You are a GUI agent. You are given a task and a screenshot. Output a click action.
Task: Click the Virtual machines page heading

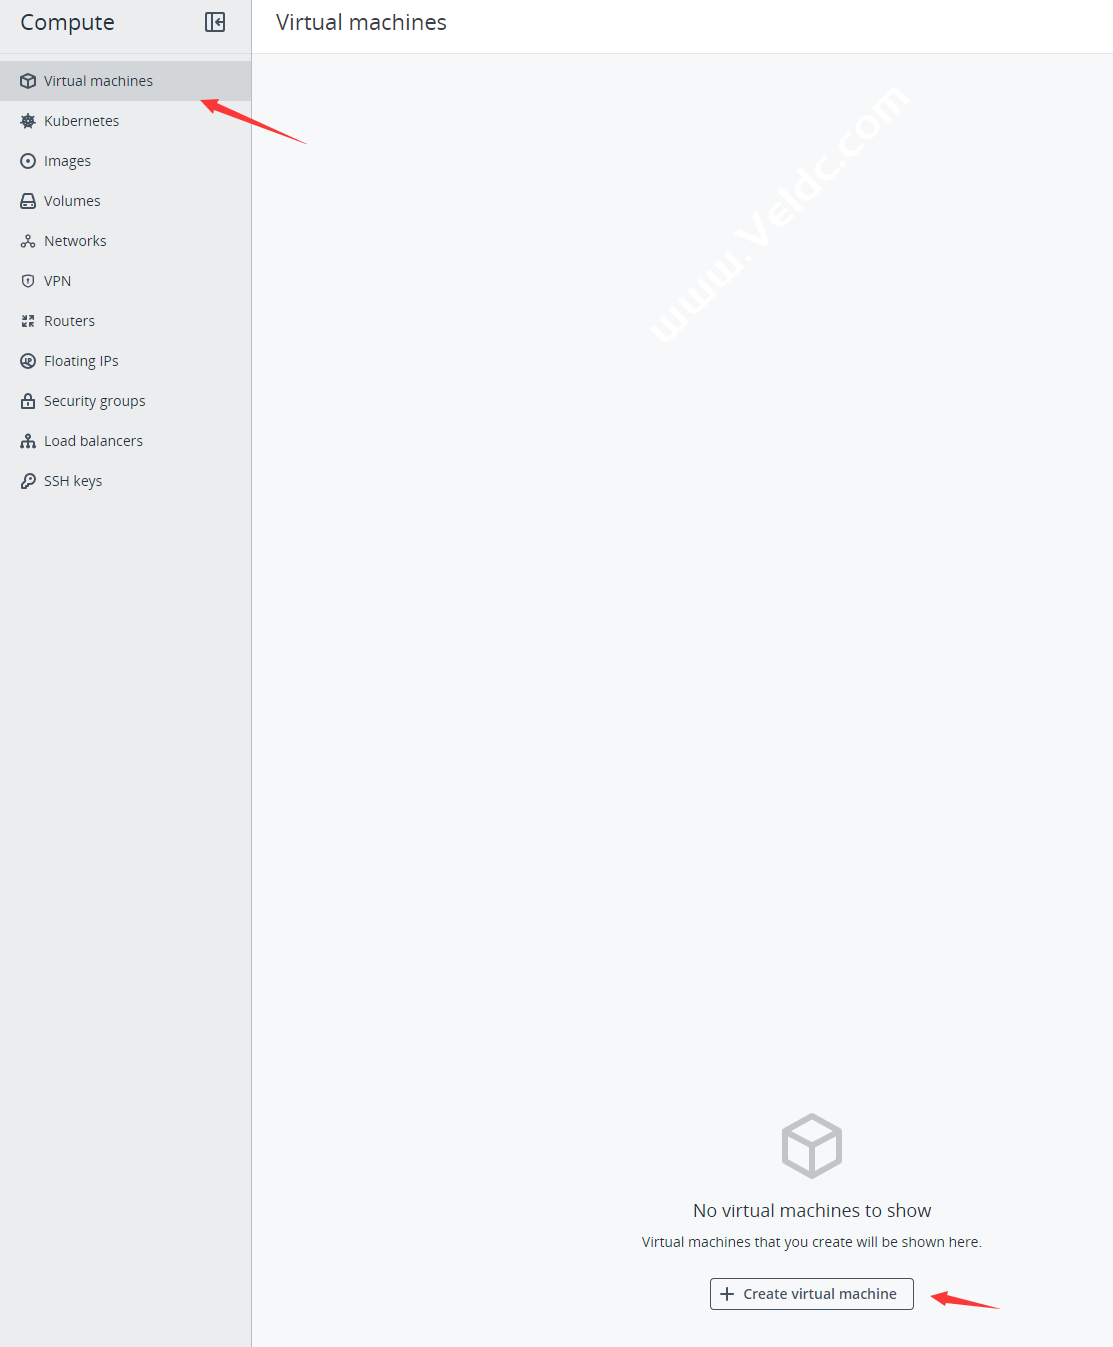[x=361, y=22]
